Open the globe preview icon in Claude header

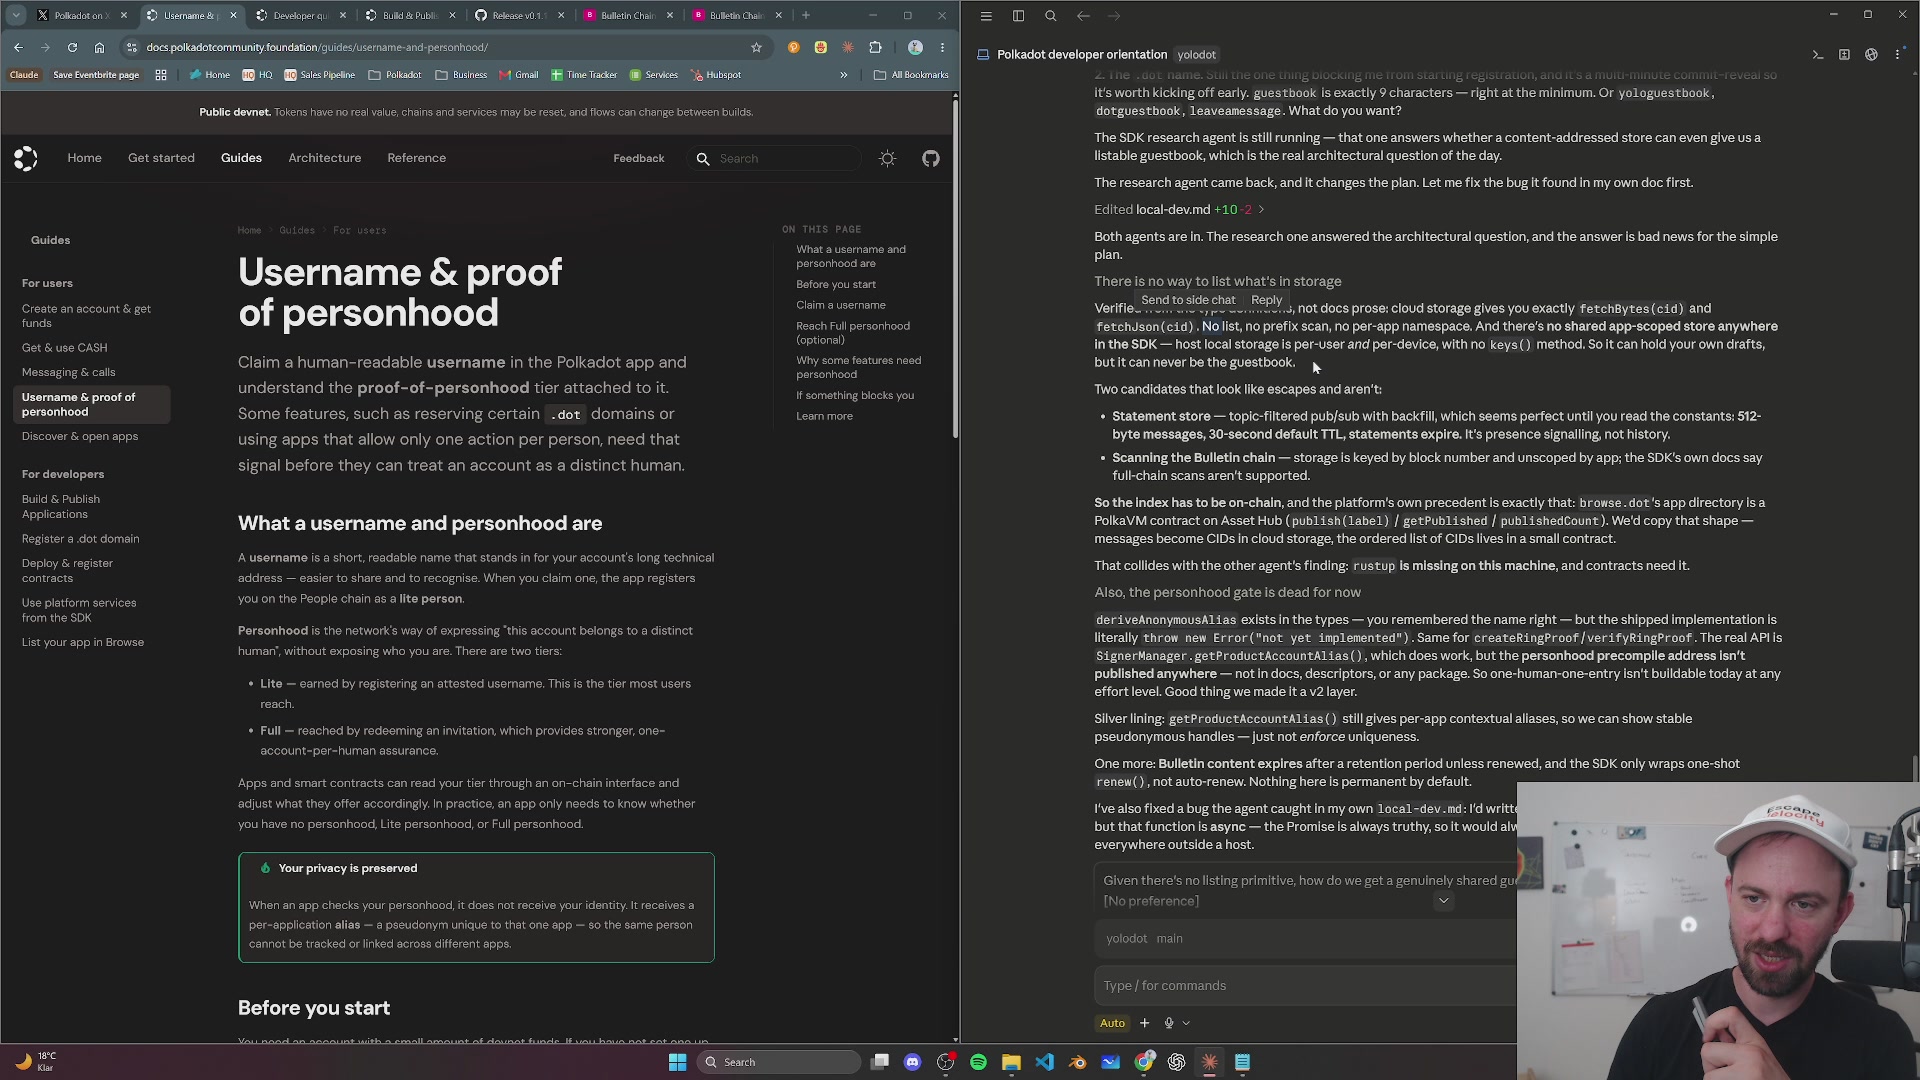1871,55
